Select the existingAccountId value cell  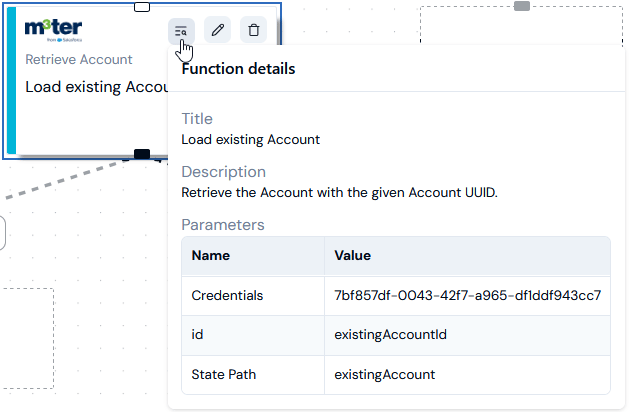tap(467, 335)
